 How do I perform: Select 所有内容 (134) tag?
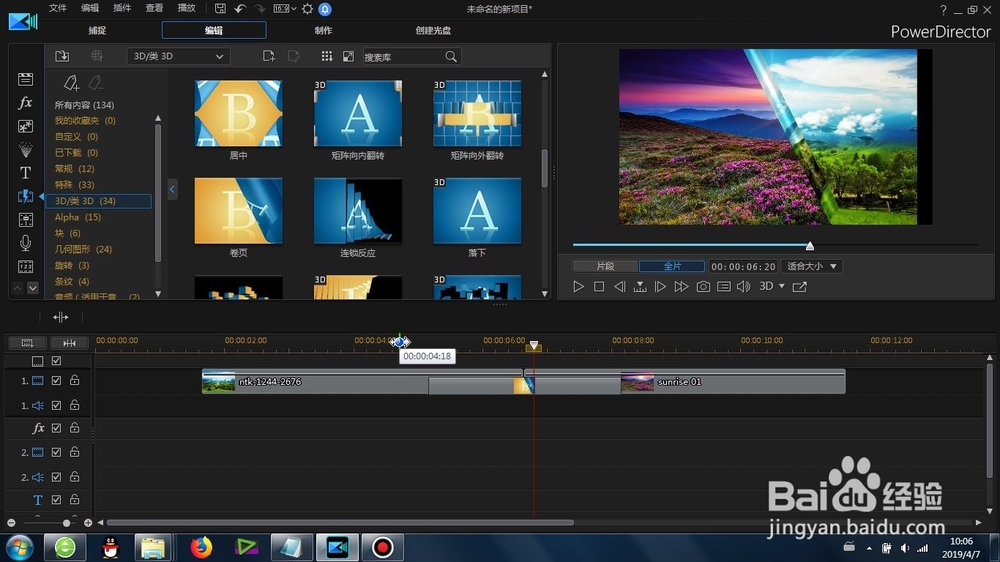[x=84, y=105]
